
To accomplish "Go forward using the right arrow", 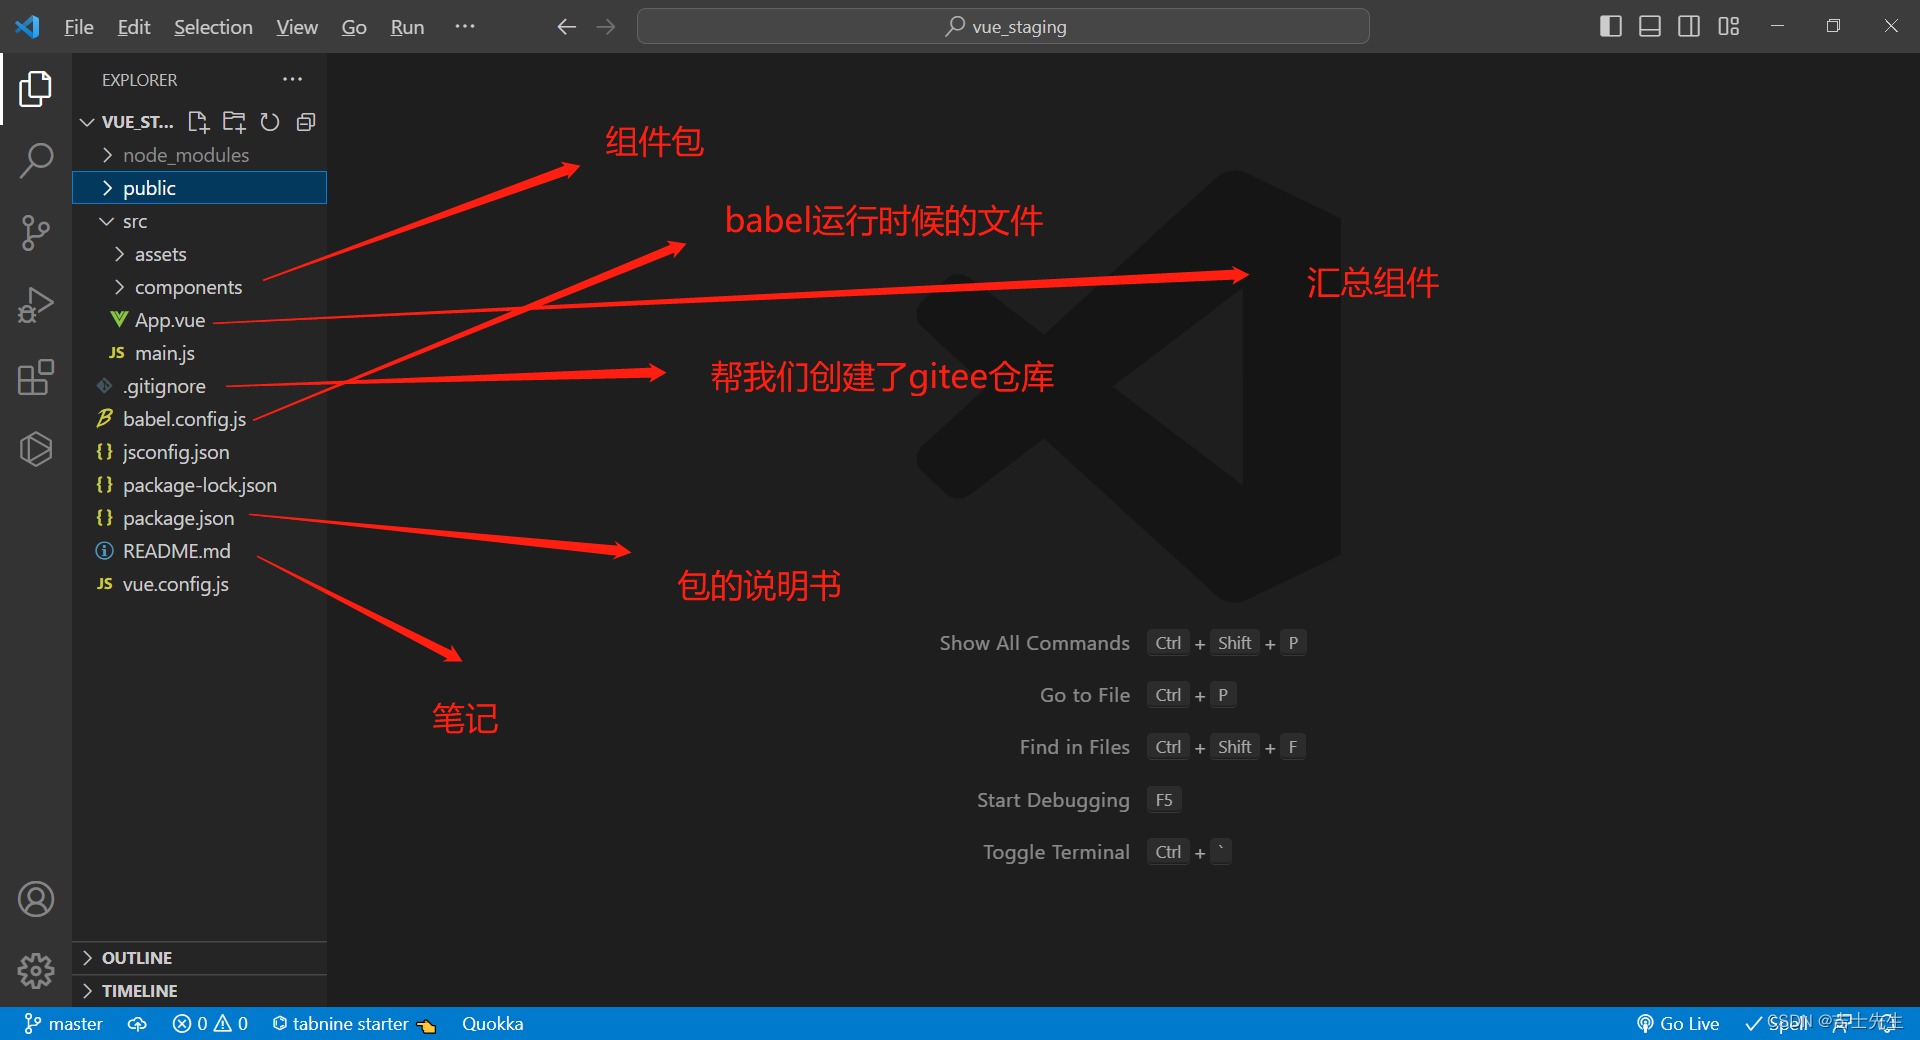I will [606, 27].
